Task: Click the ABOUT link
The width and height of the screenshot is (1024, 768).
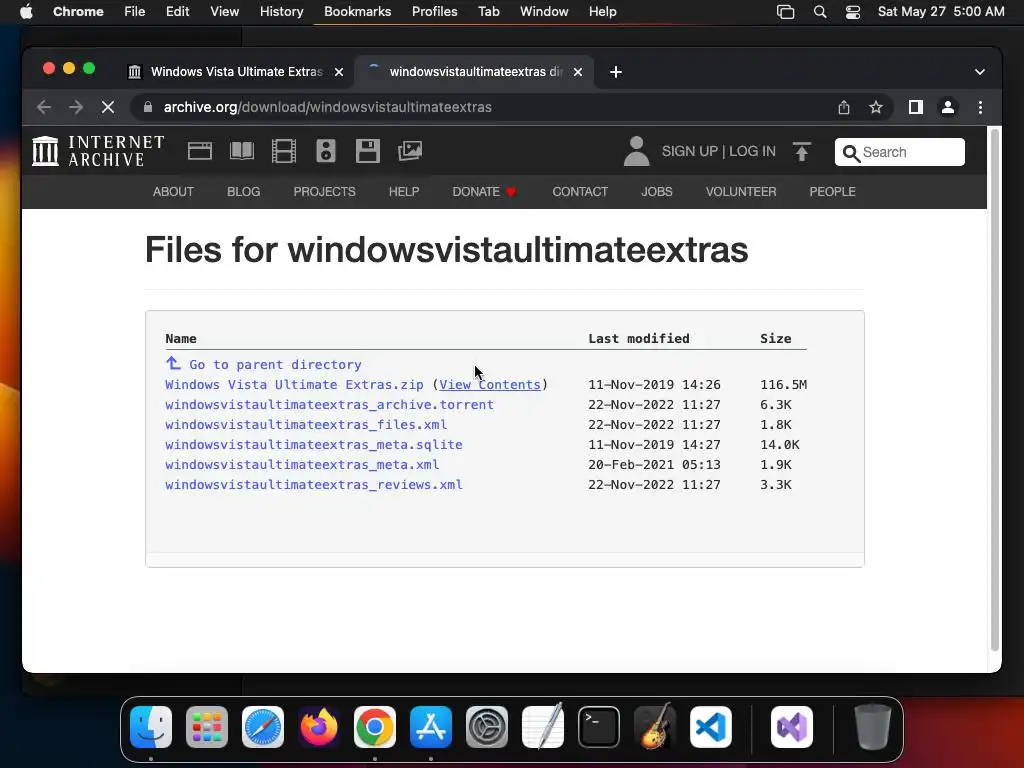Action: [x=173, y=191]
